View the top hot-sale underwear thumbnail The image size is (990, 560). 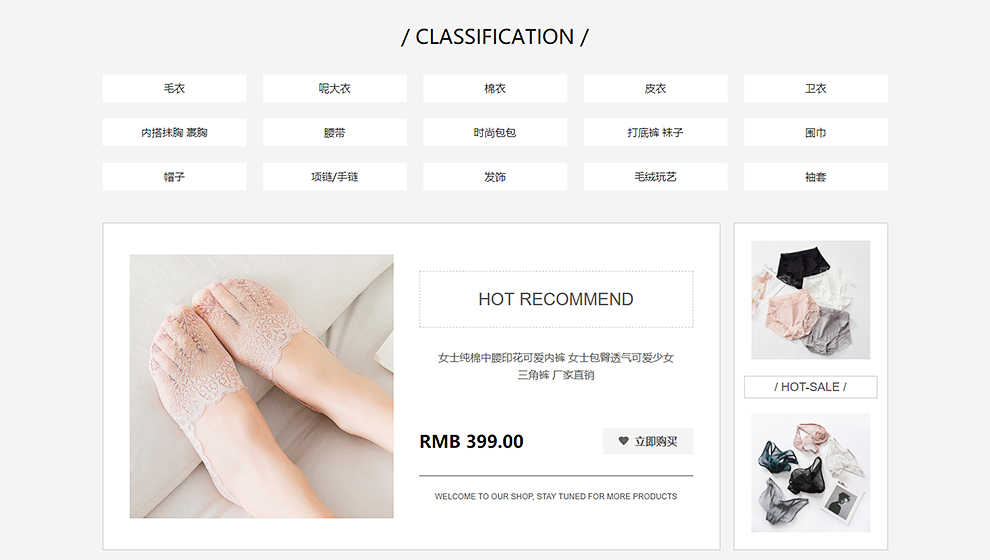(x=811, y=300)
